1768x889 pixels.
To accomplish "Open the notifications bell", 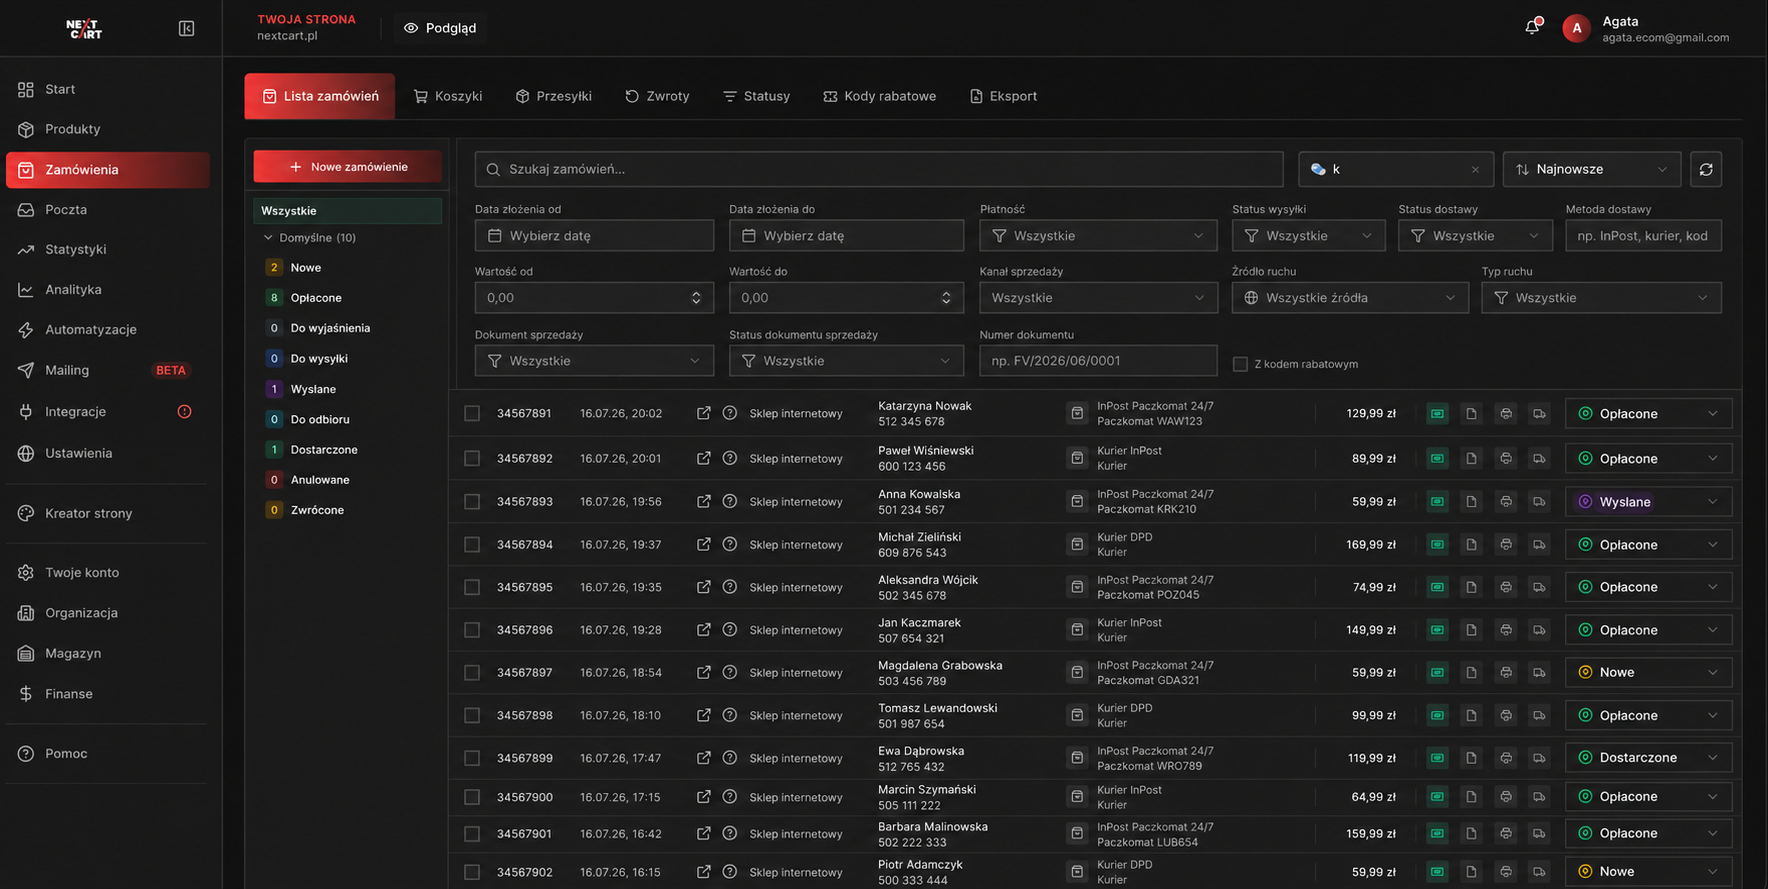I will point(1532,27).
